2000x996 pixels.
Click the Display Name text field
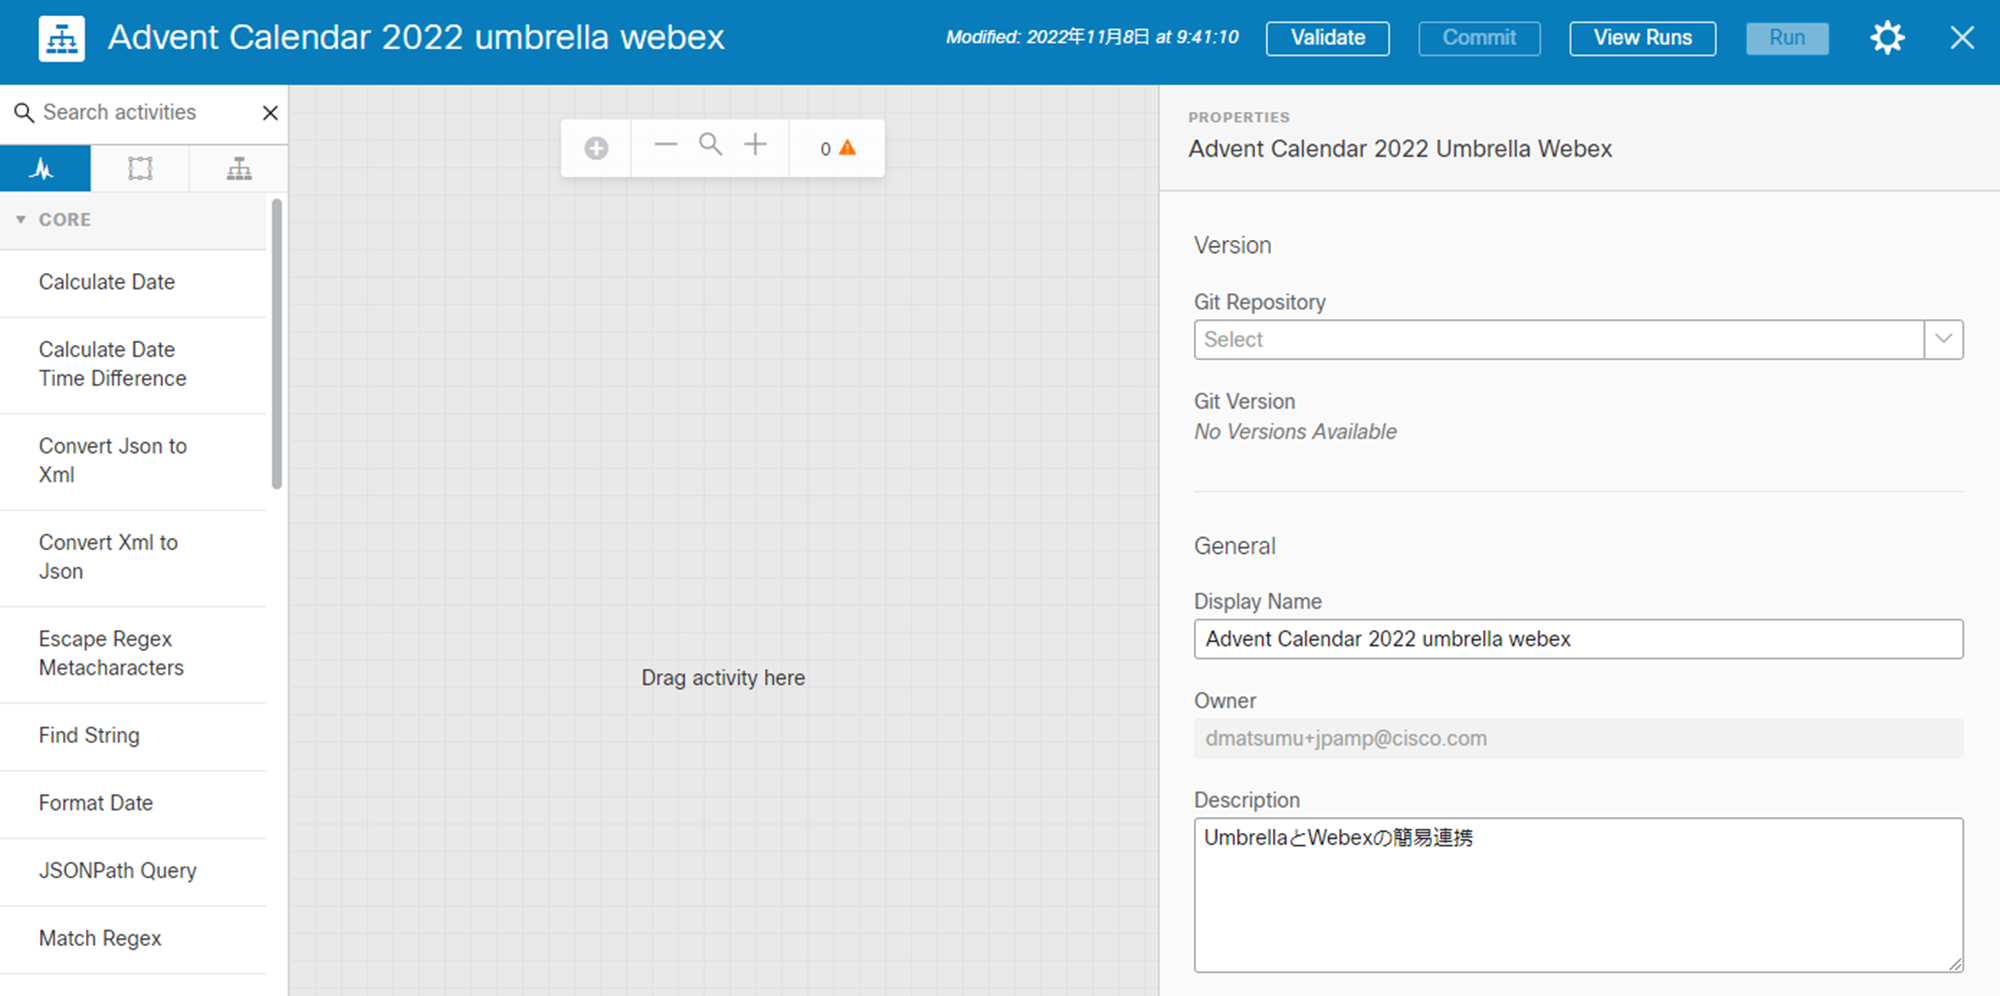point(1578,639)
